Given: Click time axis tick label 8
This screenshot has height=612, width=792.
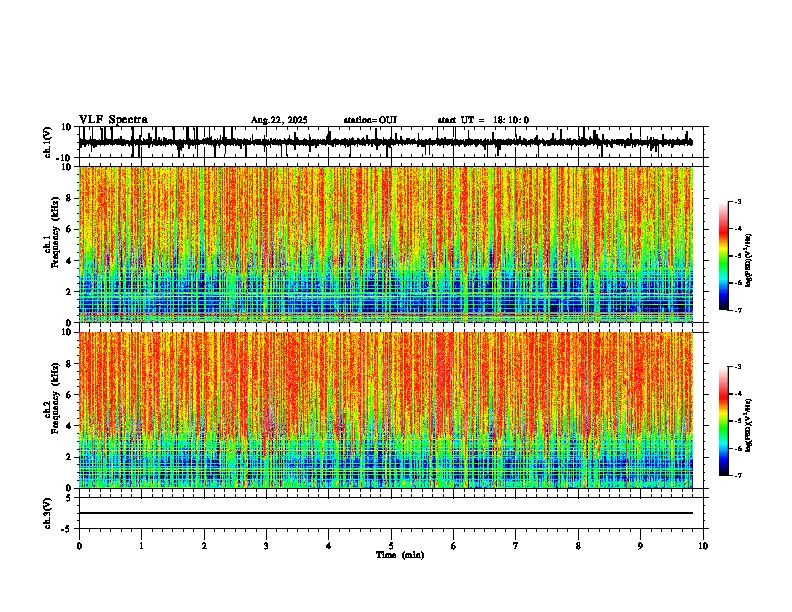Looking at the screenshot, I should [578, 546].
